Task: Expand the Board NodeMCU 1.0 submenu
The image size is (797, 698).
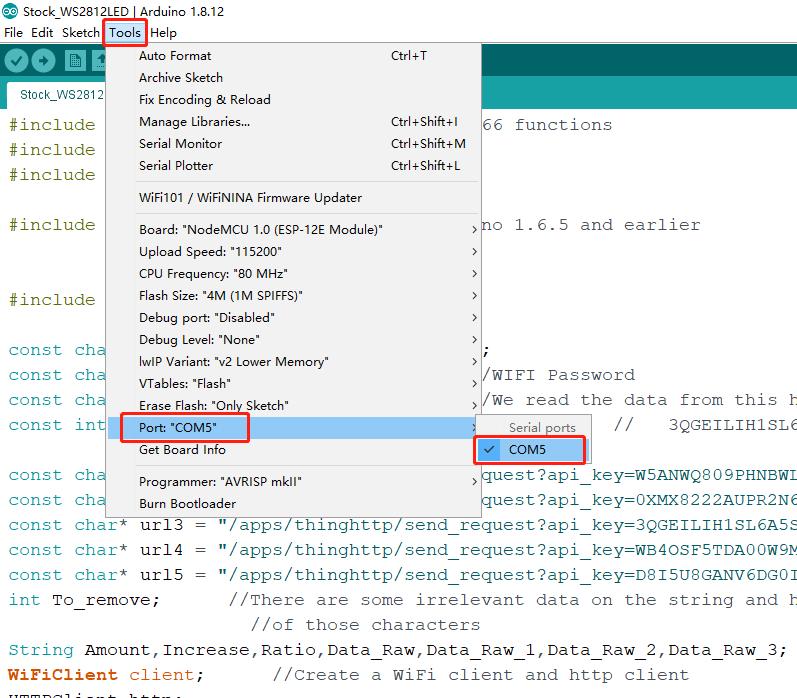Action: tap(260, 230)
